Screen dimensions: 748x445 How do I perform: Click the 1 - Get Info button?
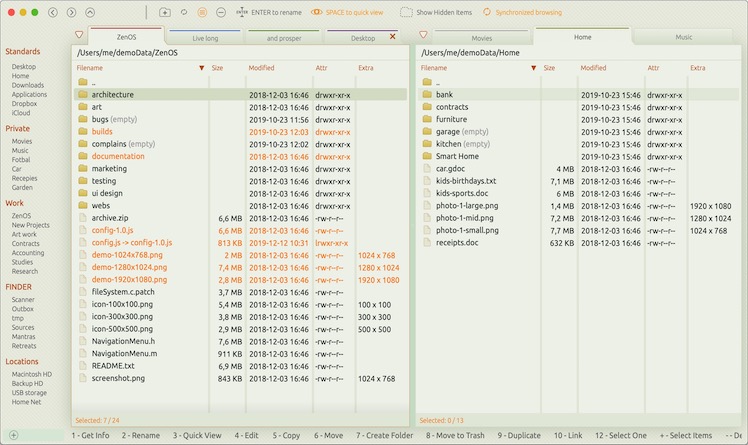[x=90, y=435]
